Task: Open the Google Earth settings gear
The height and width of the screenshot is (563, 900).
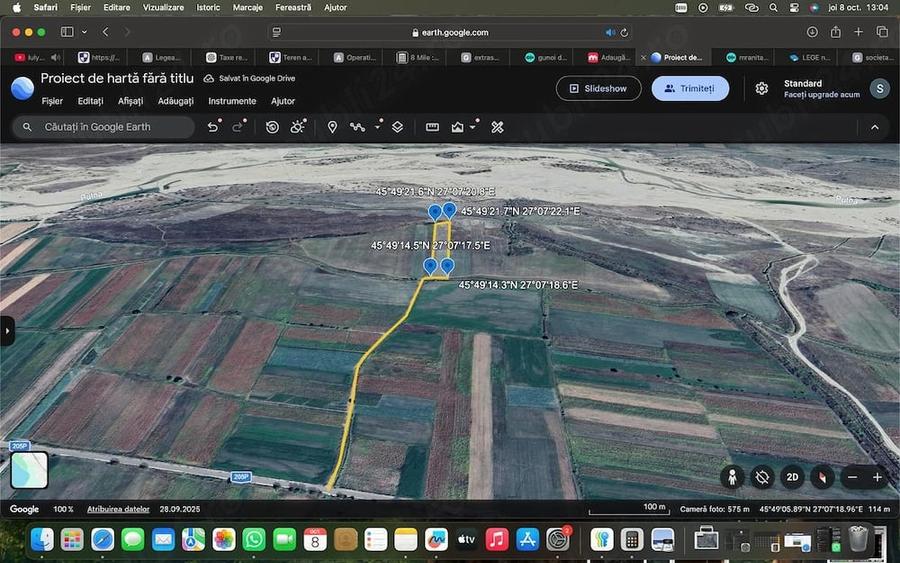Action: pyautogui.click(x=762, y=88)
